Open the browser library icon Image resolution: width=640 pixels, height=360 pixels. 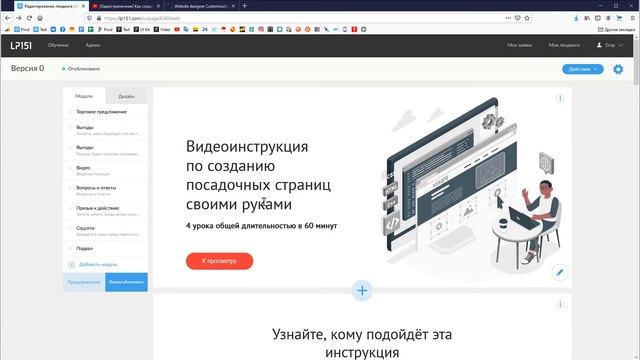click(x=587, y=18)
